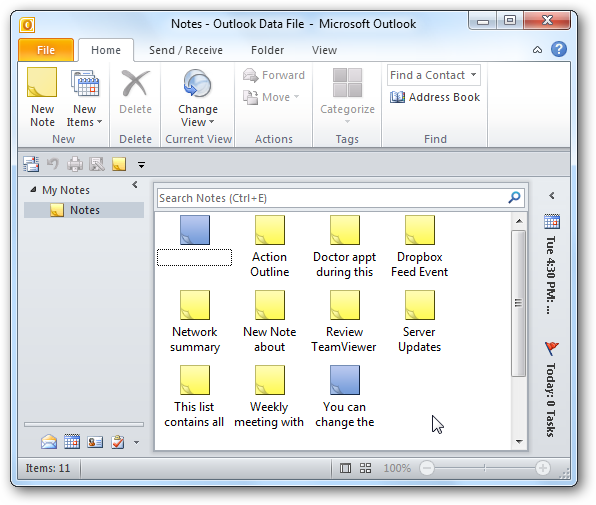
Task: Switch to Tasks in navigation pane
Action: [x=118, y=442]
